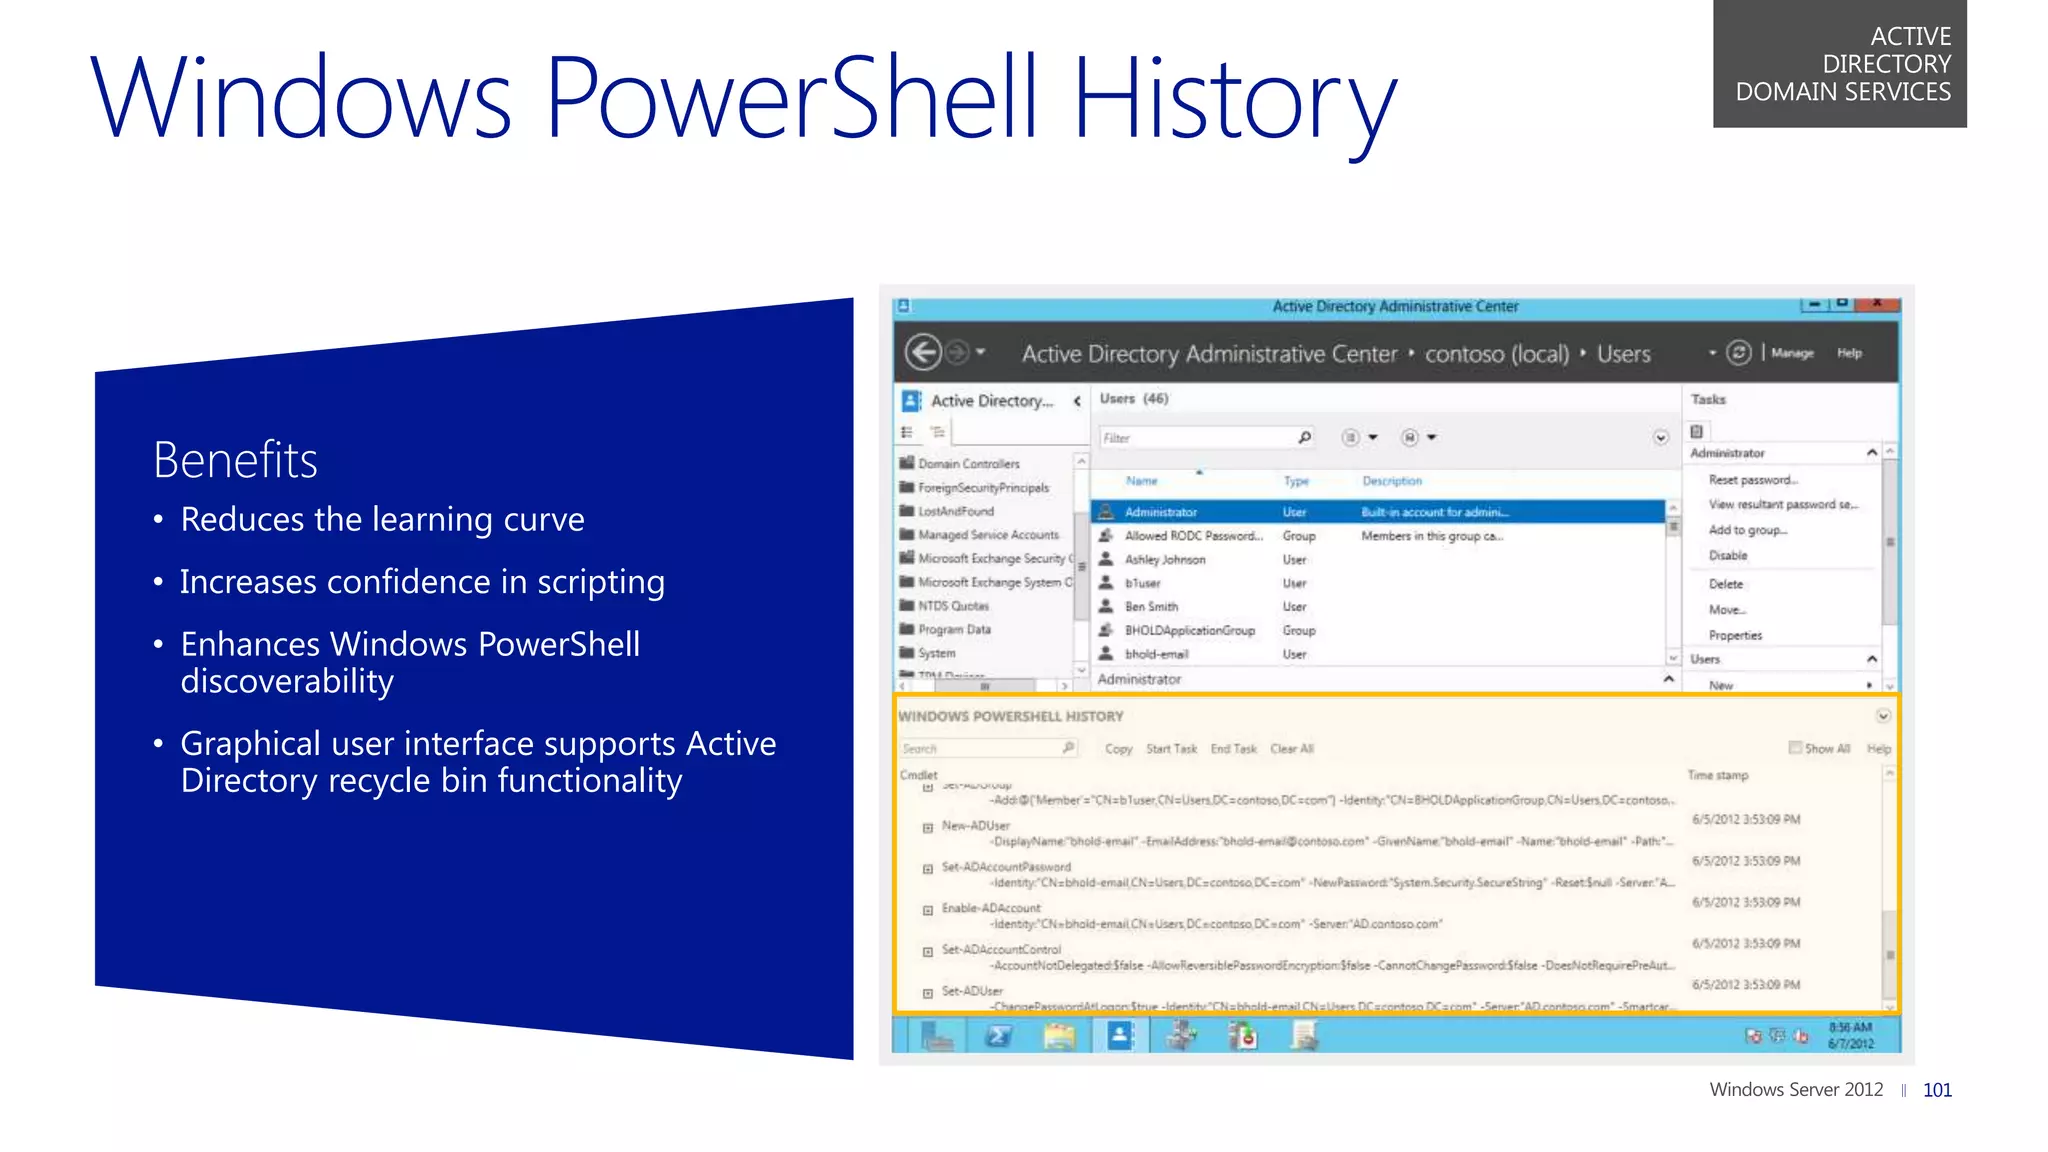2048x1152 pixels.
Task: Click the Active Directory pane icon
Action: [x=911, y=401]
